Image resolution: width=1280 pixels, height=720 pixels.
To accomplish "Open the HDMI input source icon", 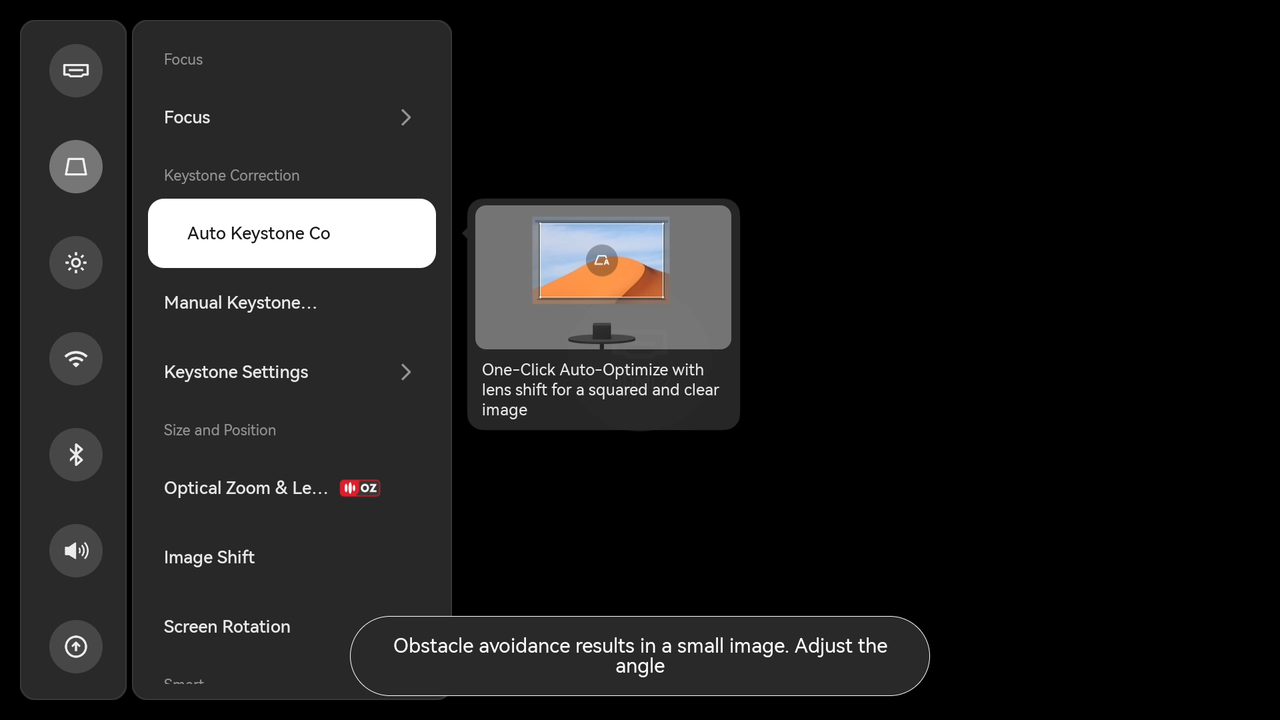I will tap(76, 71).
